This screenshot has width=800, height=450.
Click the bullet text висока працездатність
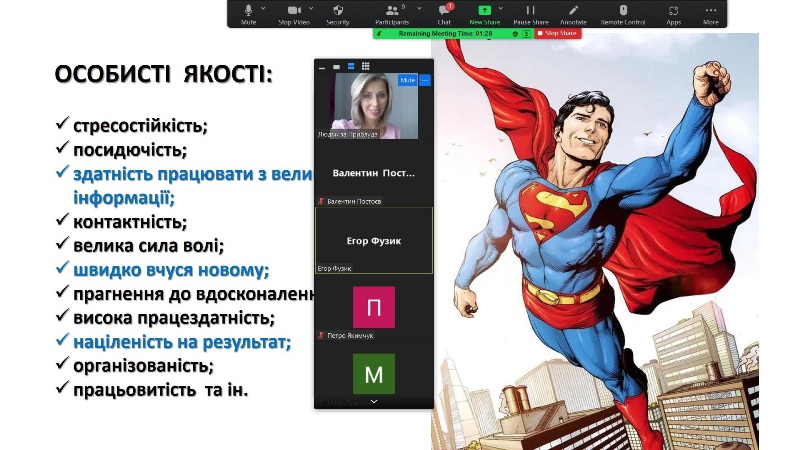click(x=174, y=318)
